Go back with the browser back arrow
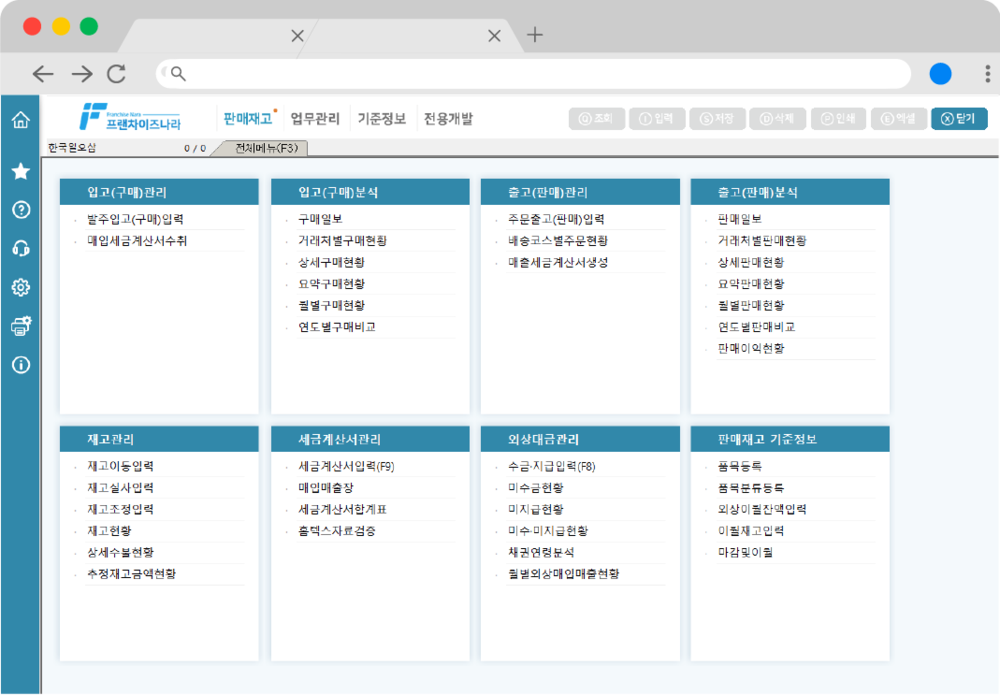This screenshot has height=695, width=1000. pos(43,74)
